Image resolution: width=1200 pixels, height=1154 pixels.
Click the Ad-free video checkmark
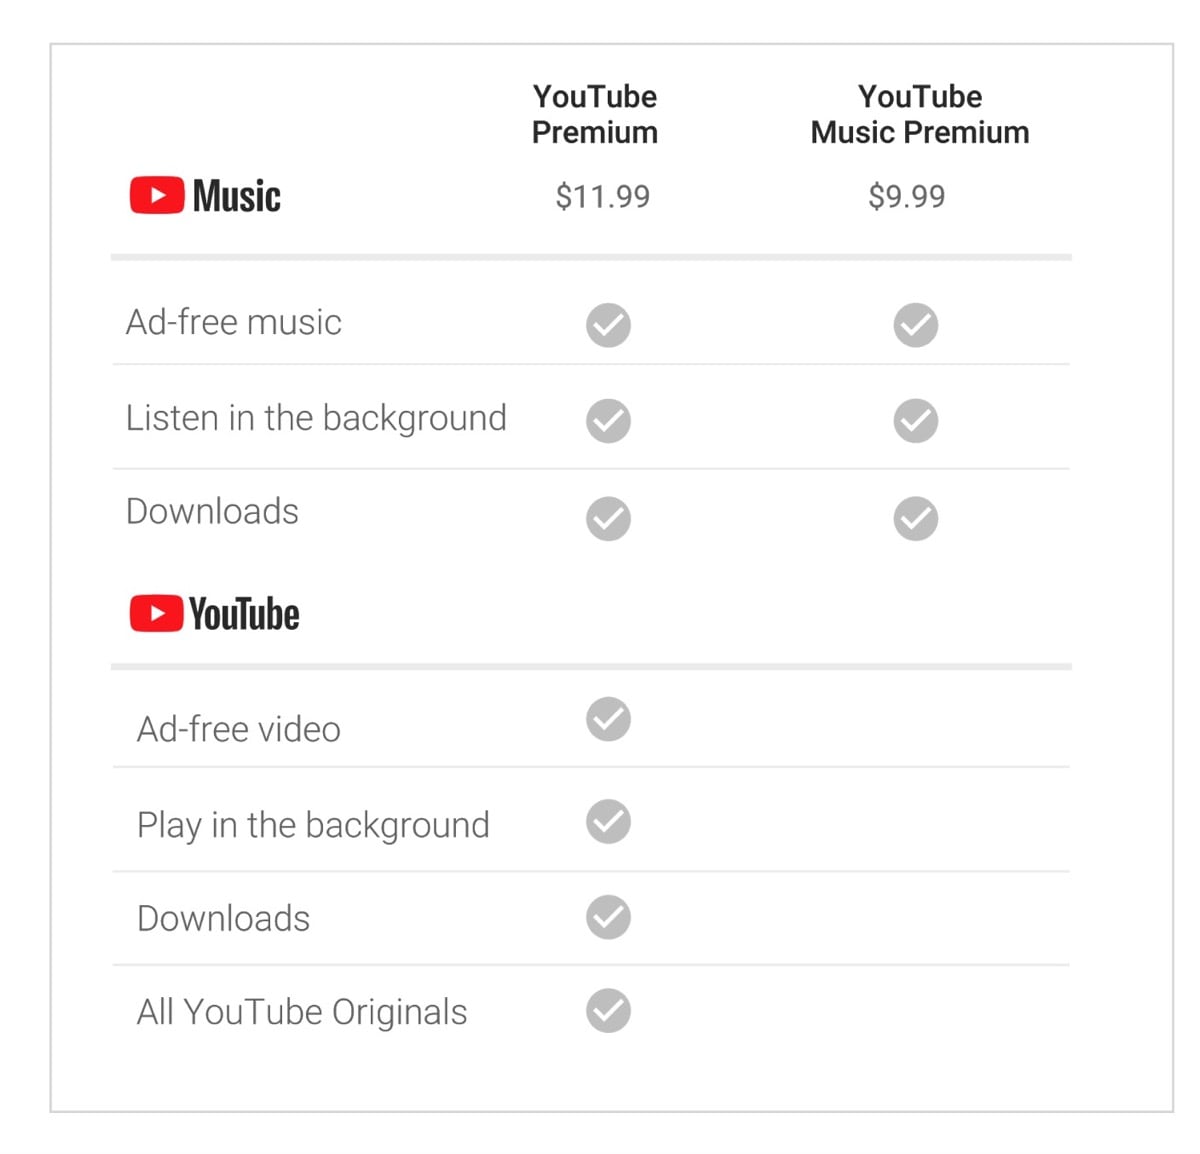click(x=608, y=719)
